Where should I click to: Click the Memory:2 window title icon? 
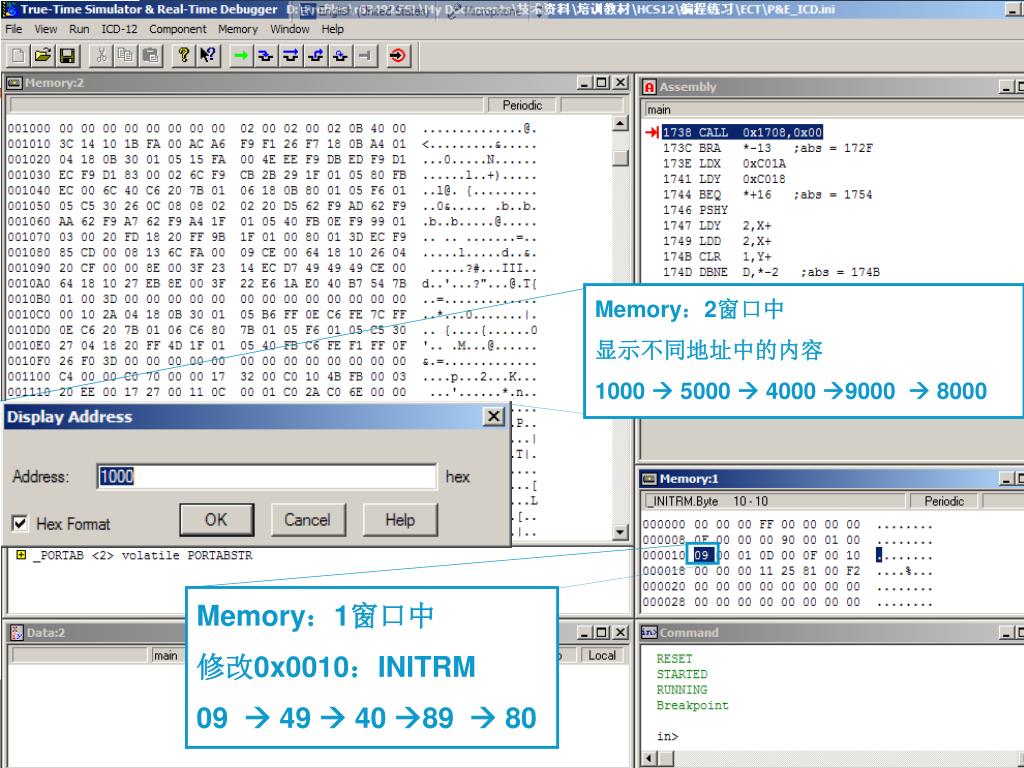point(14,83)
